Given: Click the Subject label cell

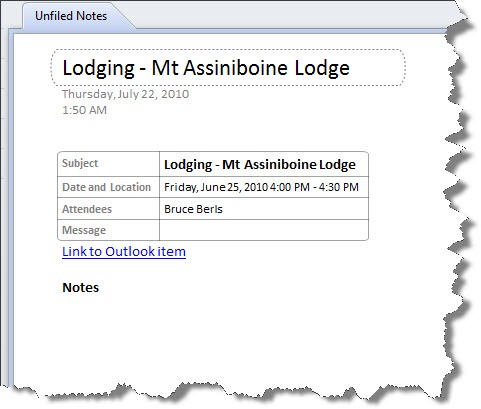Looking at the screenshot, I should (x=109, y=164).
